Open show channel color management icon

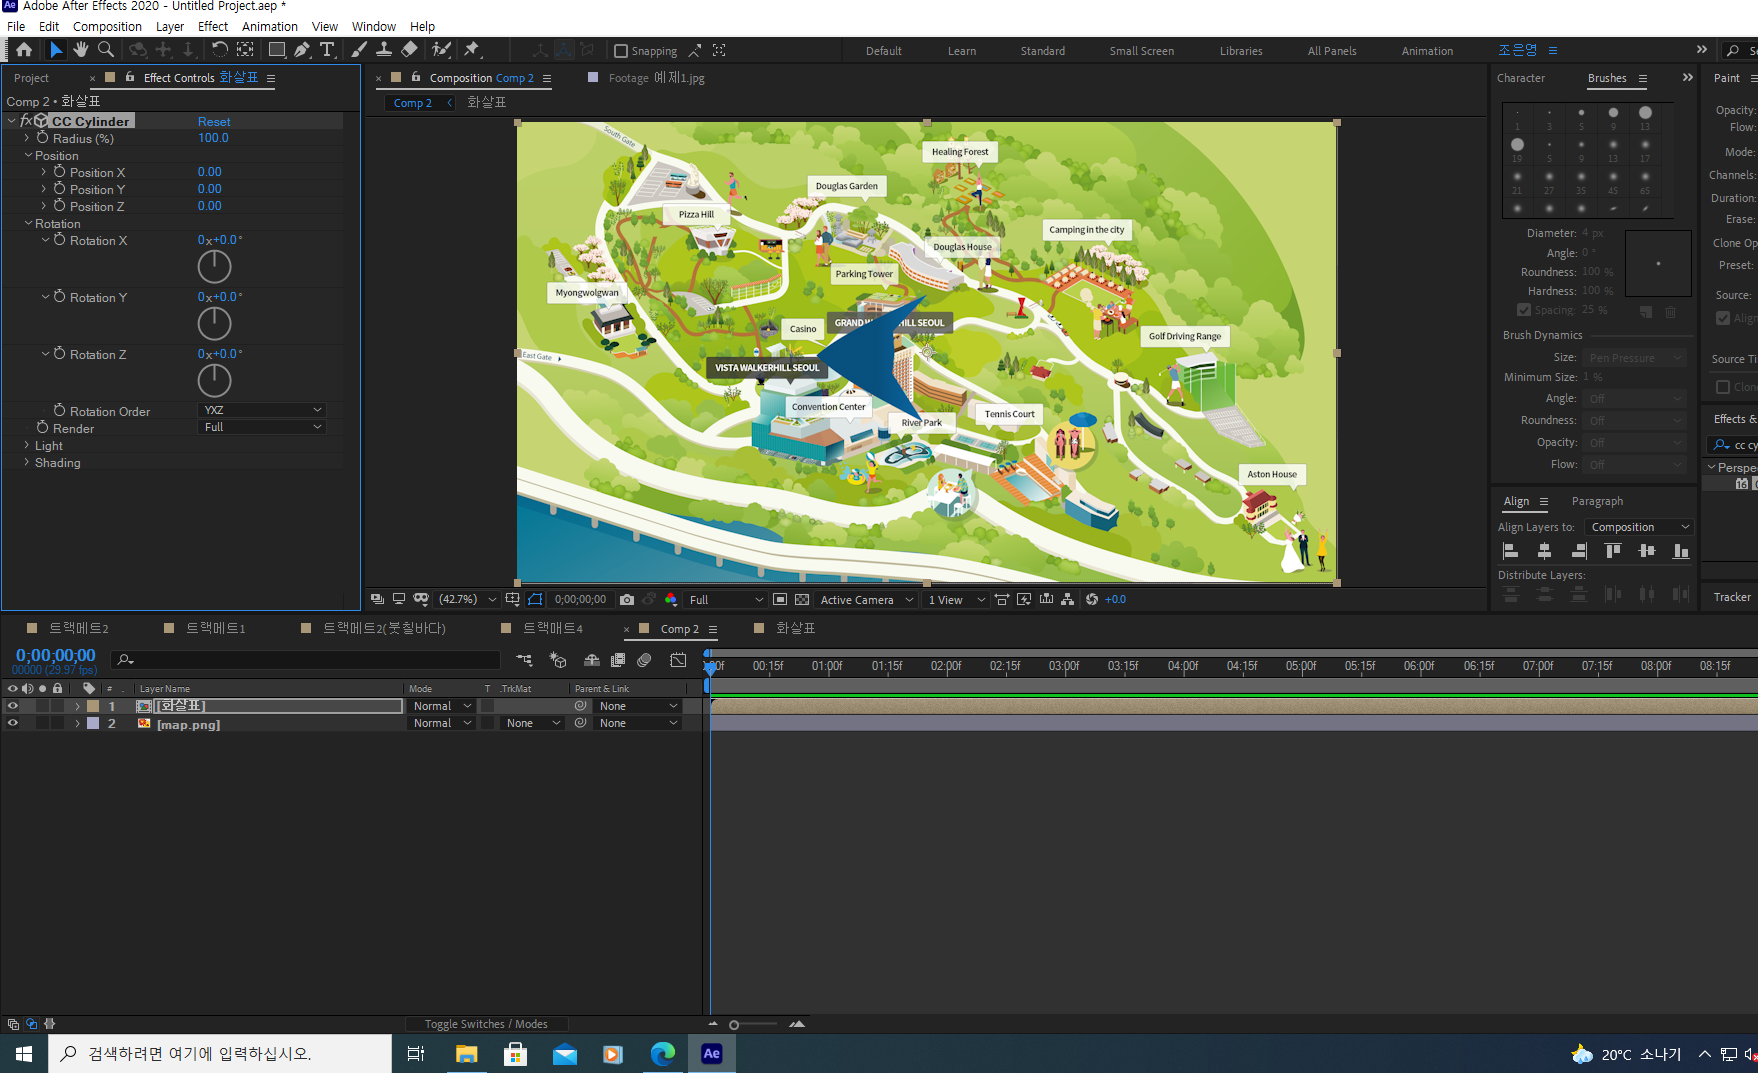tap(671, 600)
